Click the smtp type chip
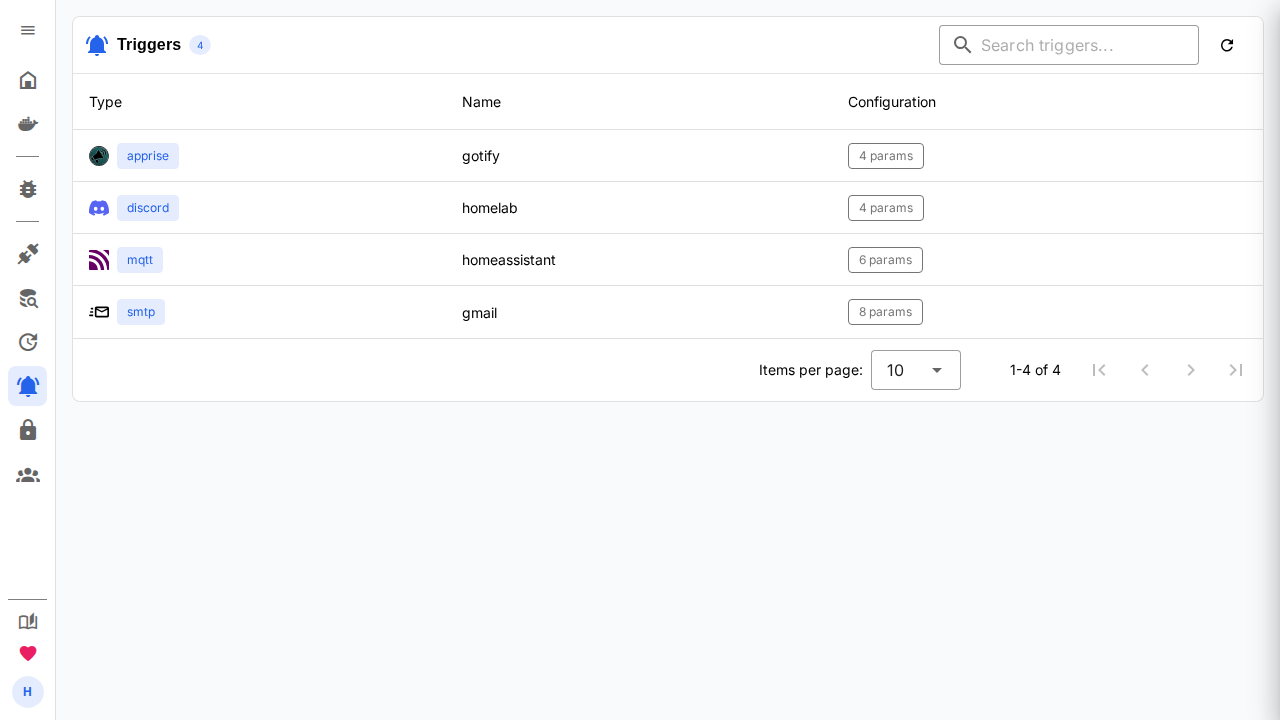The height and width of the screenshot is (720, 1280). [x=141, y=312]
